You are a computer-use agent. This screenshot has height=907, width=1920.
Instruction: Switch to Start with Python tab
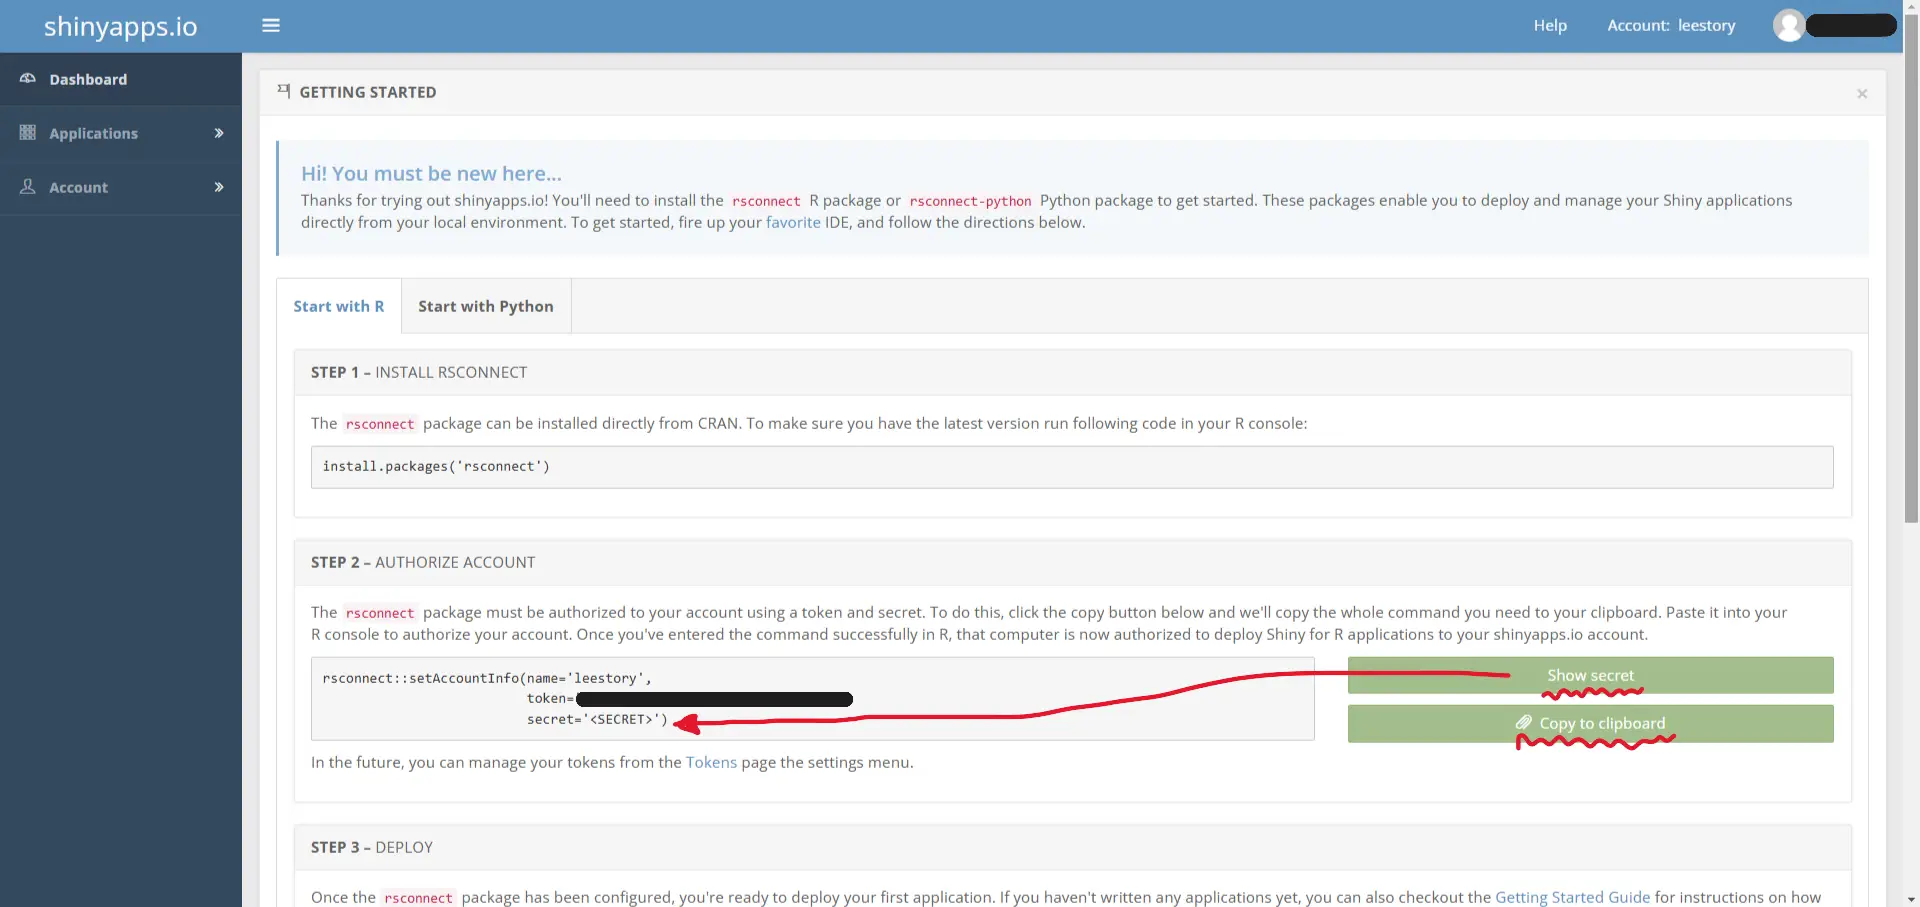tap(485, 306)
